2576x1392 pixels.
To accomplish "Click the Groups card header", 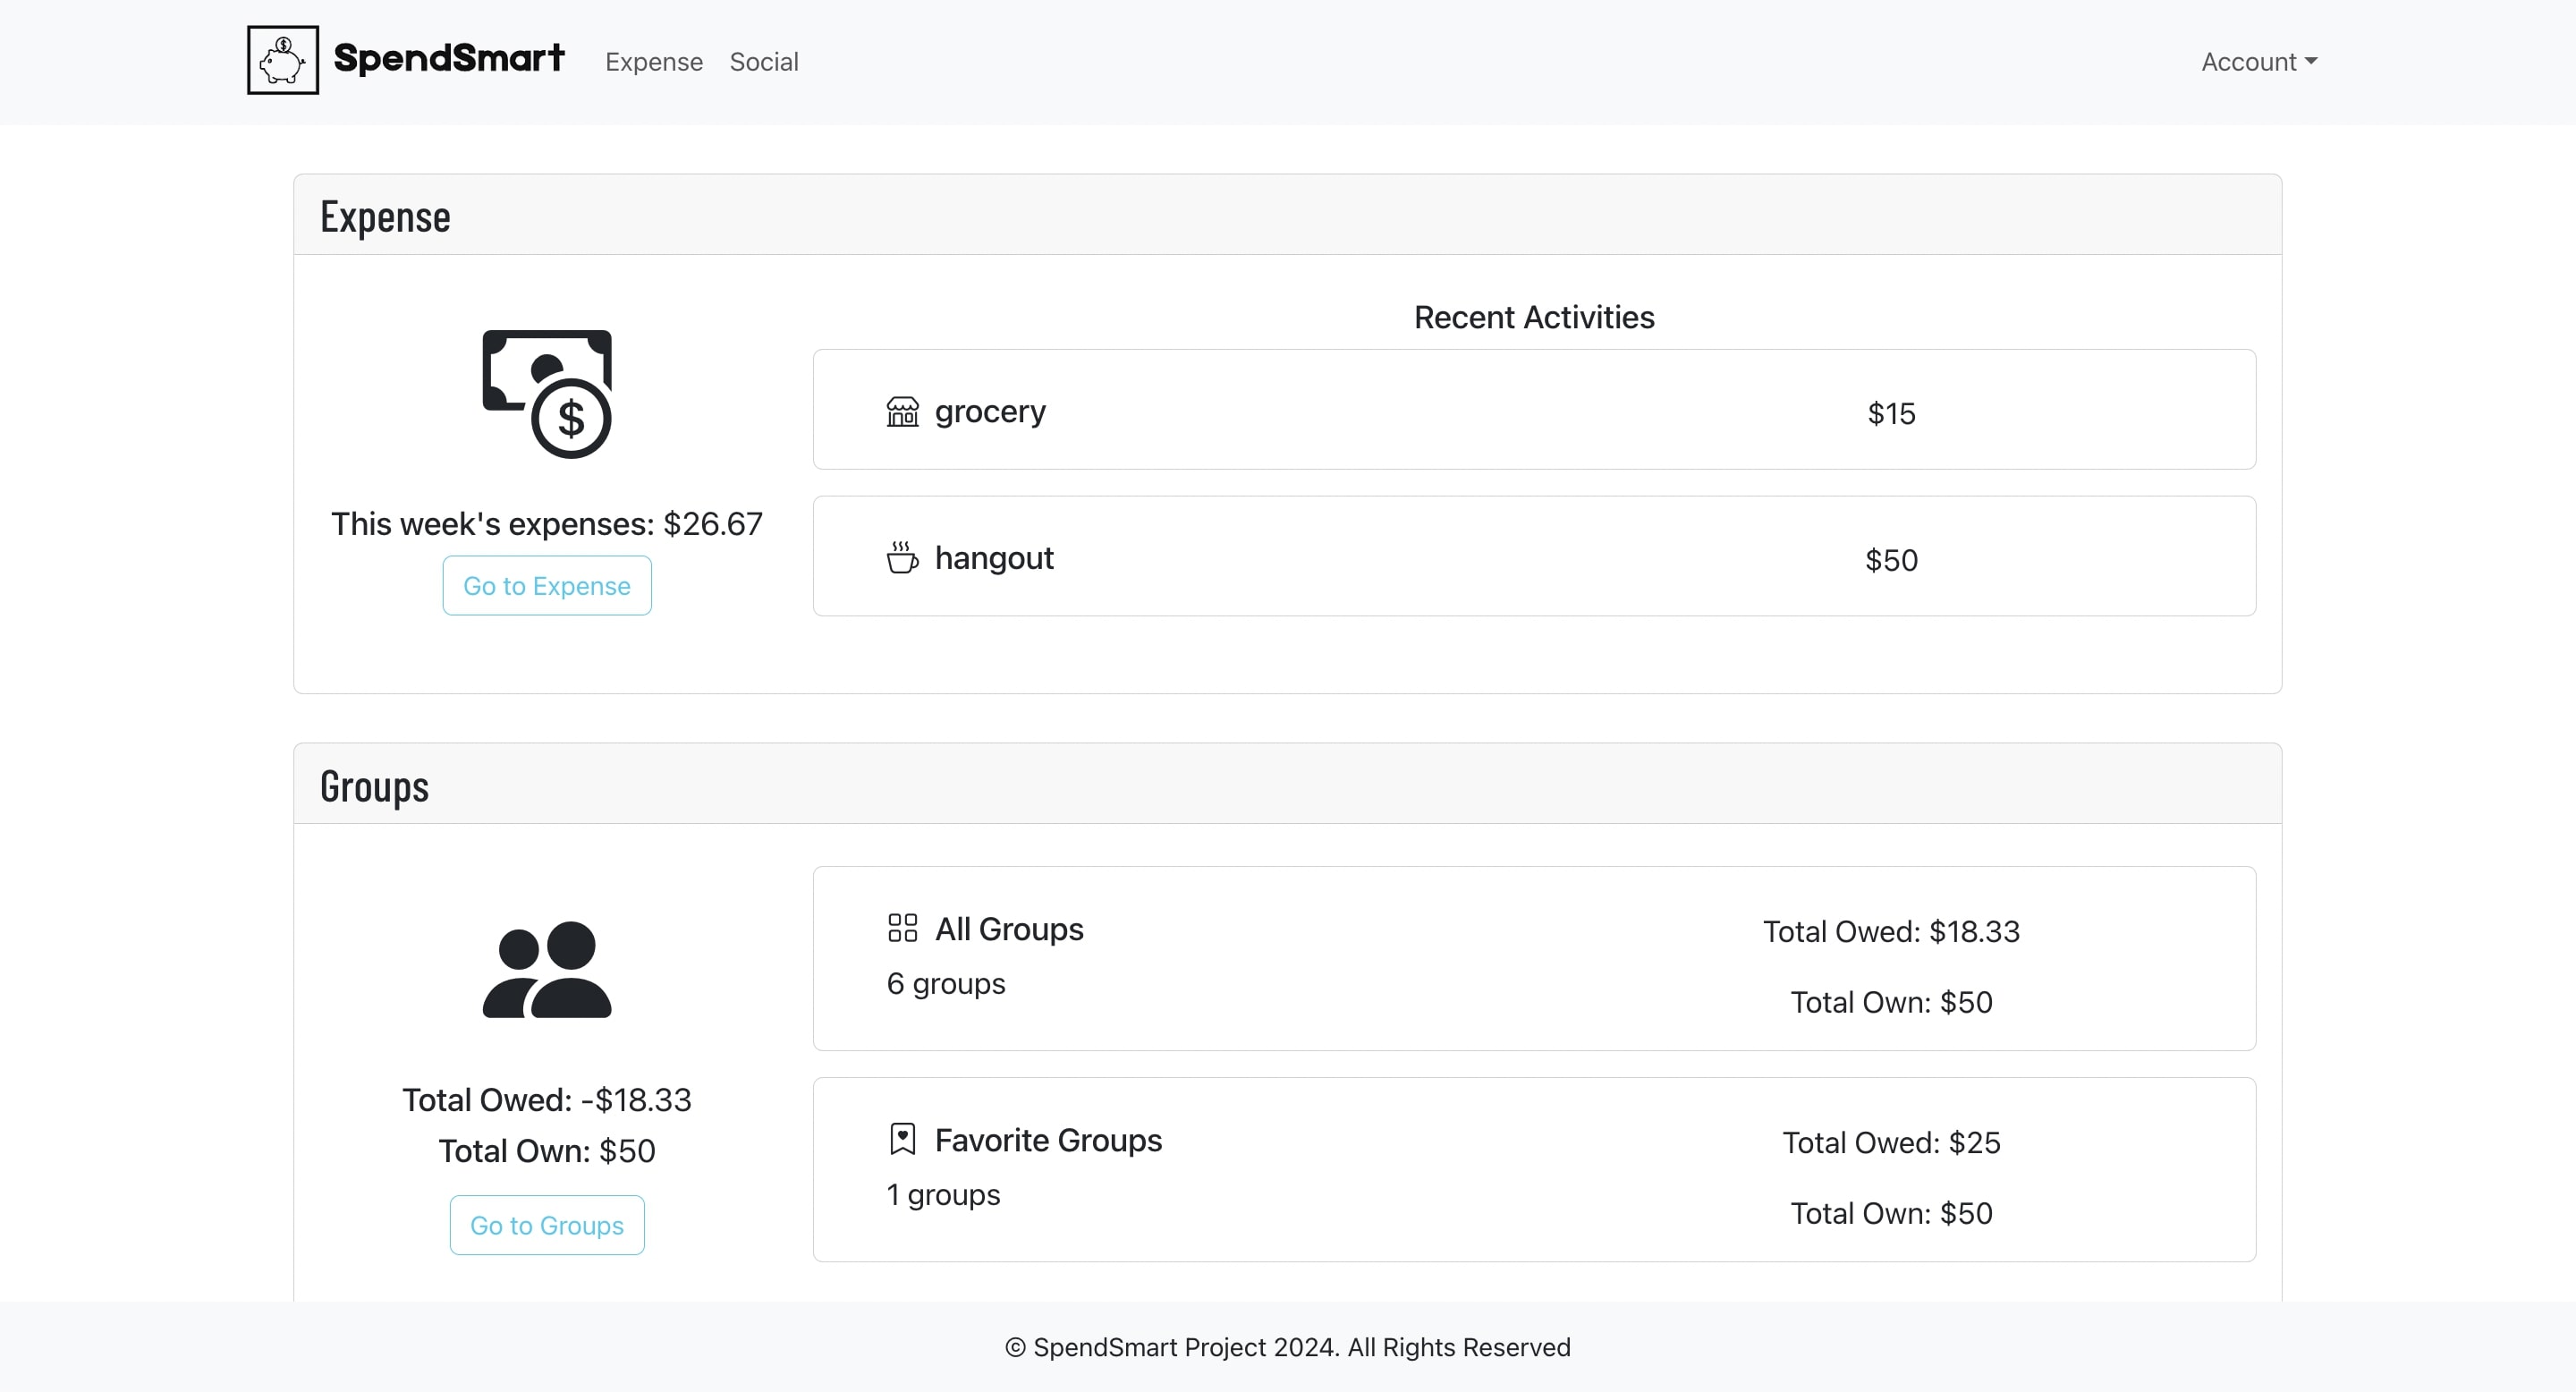I will 1287,784.
